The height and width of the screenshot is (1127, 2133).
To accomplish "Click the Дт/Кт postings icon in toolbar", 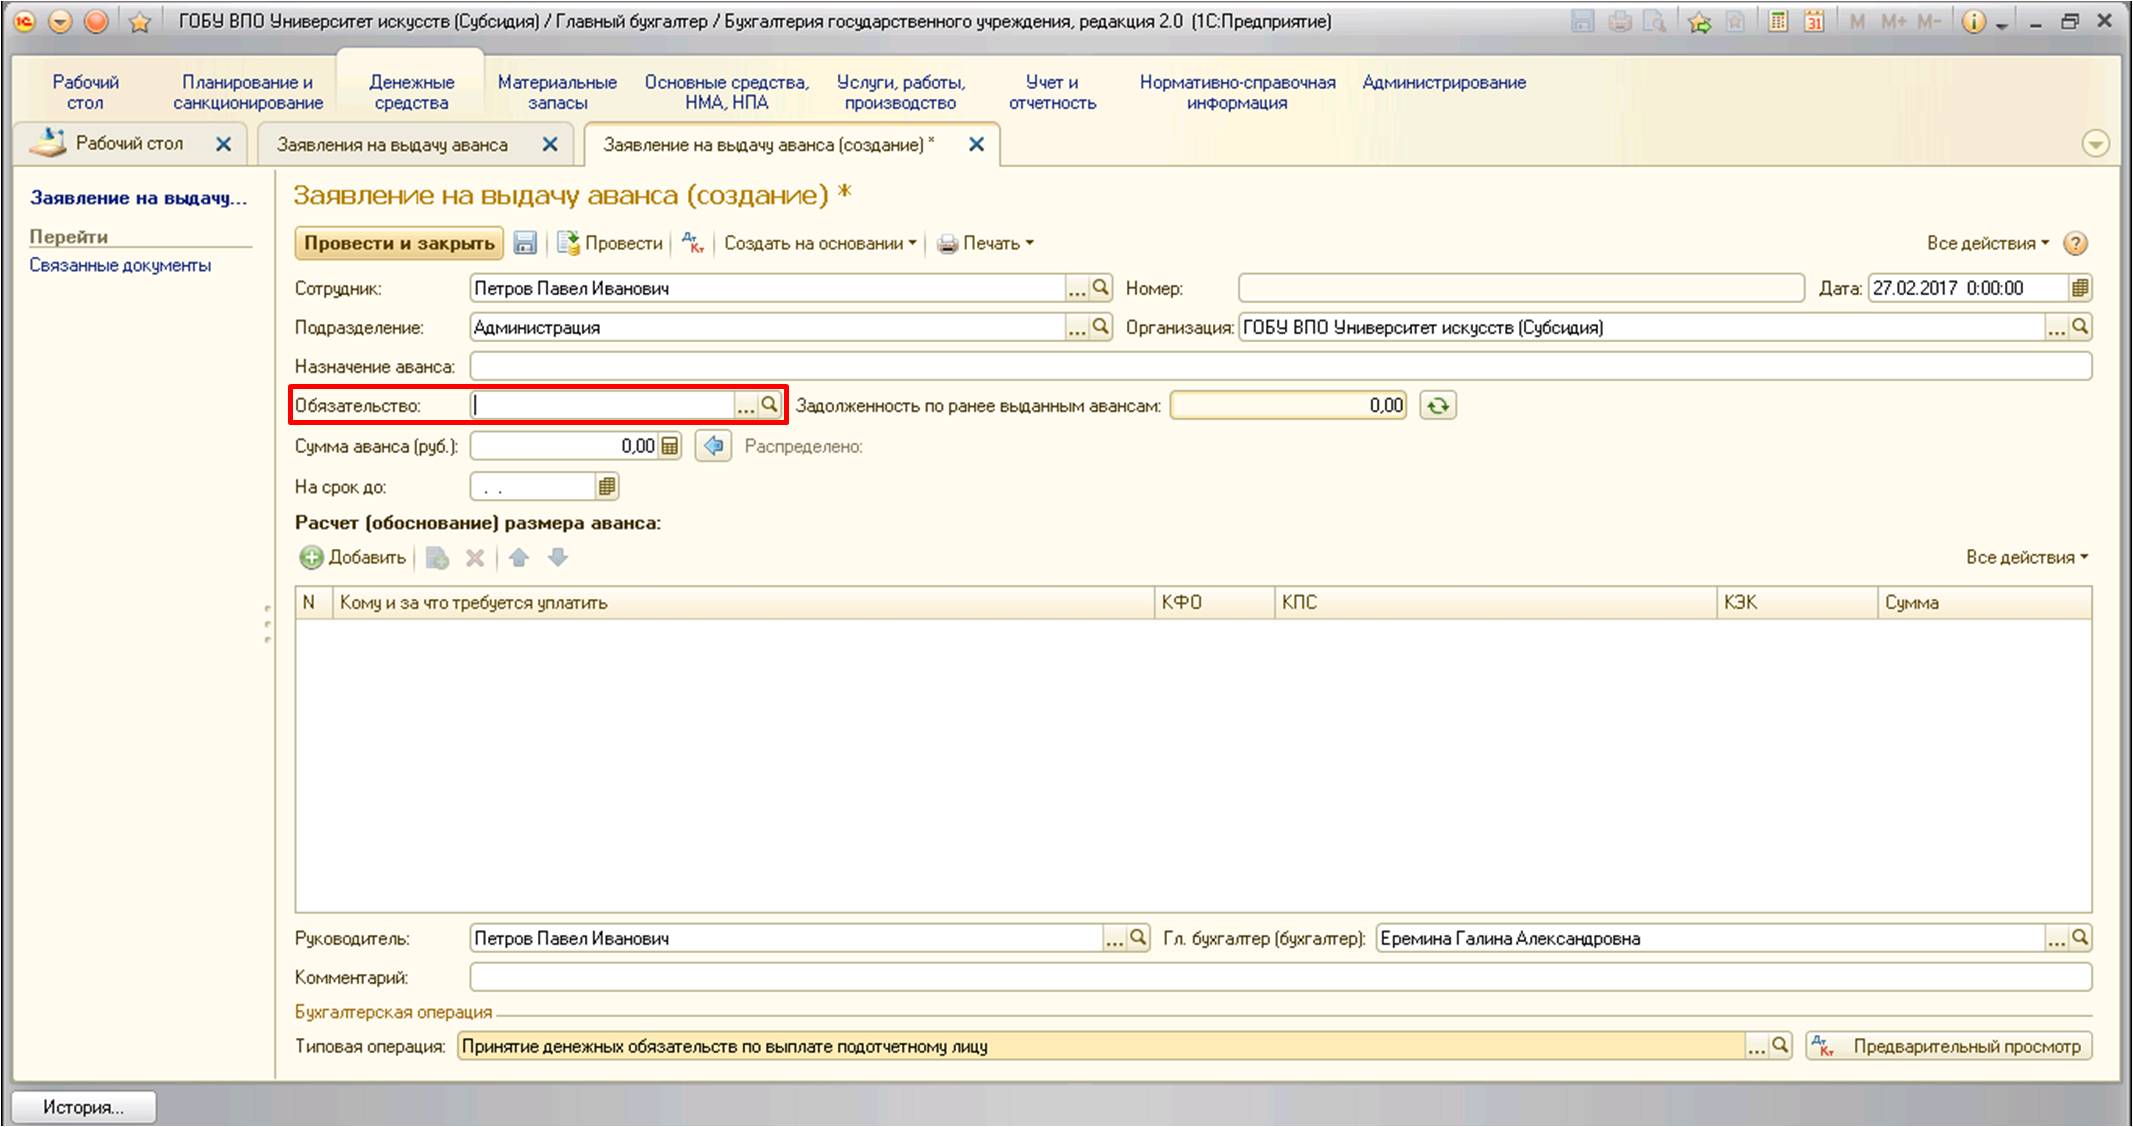I will pyautogui.click(x=693, y=243).
